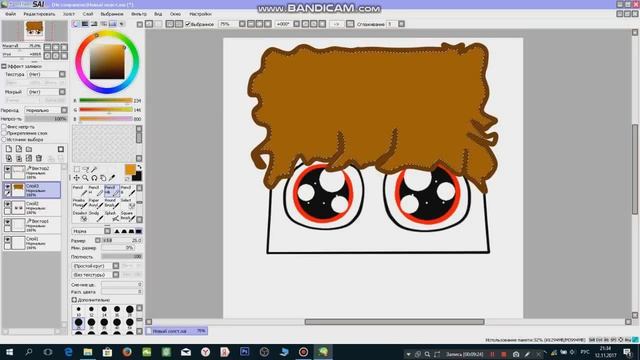640x360 pixels.
Task: Open the Норма brush mode dropdown
Action: point(107,231)
